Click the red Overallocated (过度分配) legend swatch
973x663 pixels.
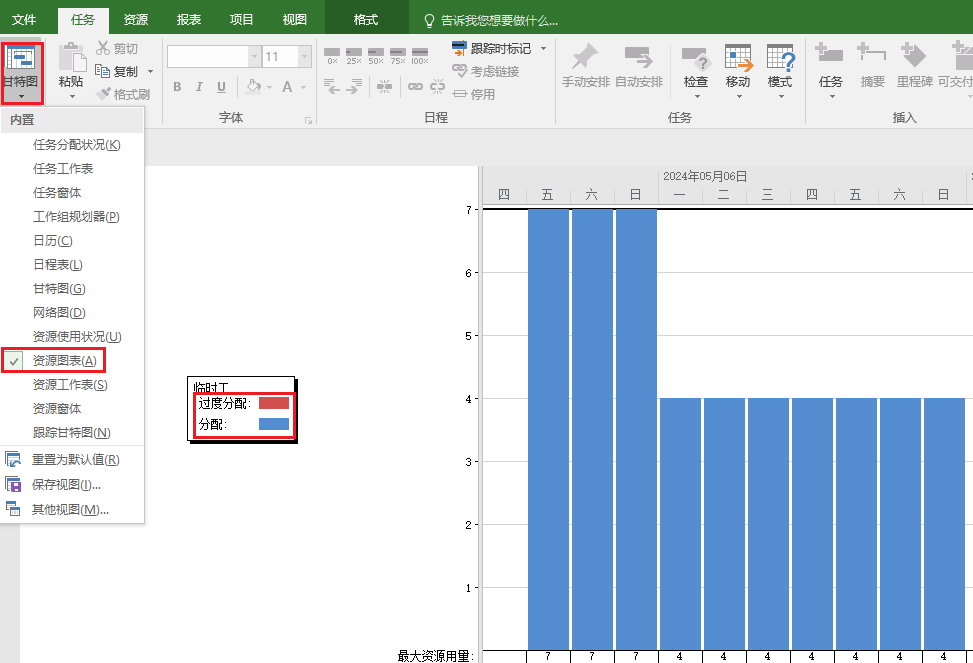pyautogui.click(x=274, y=404)
